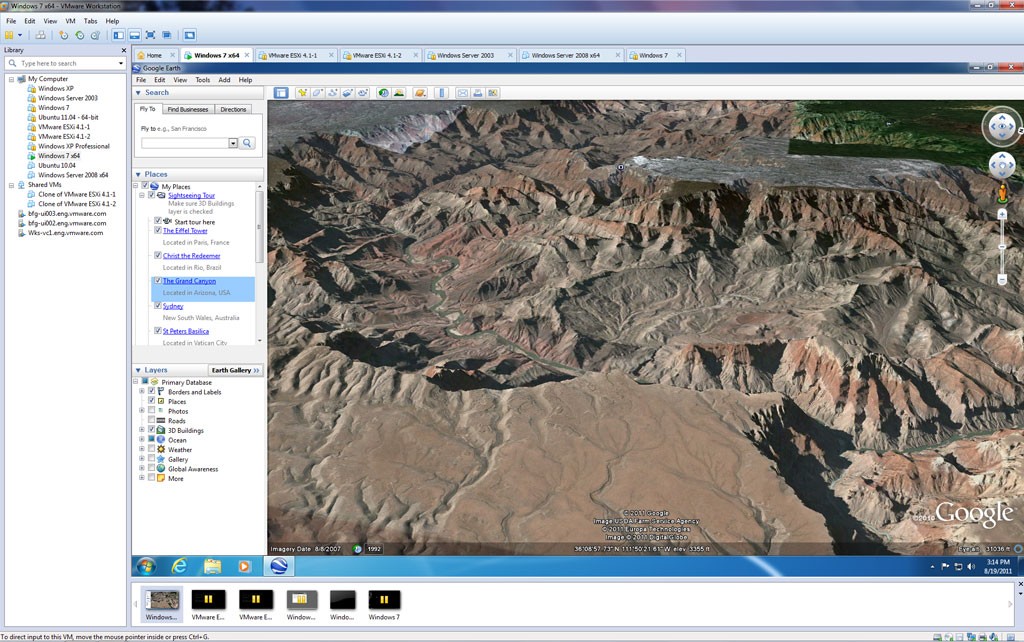Expand the Borders and Labels layer
Image resolution: width=1024 pixels, height=642 pixels.
[x=142, y=392]
